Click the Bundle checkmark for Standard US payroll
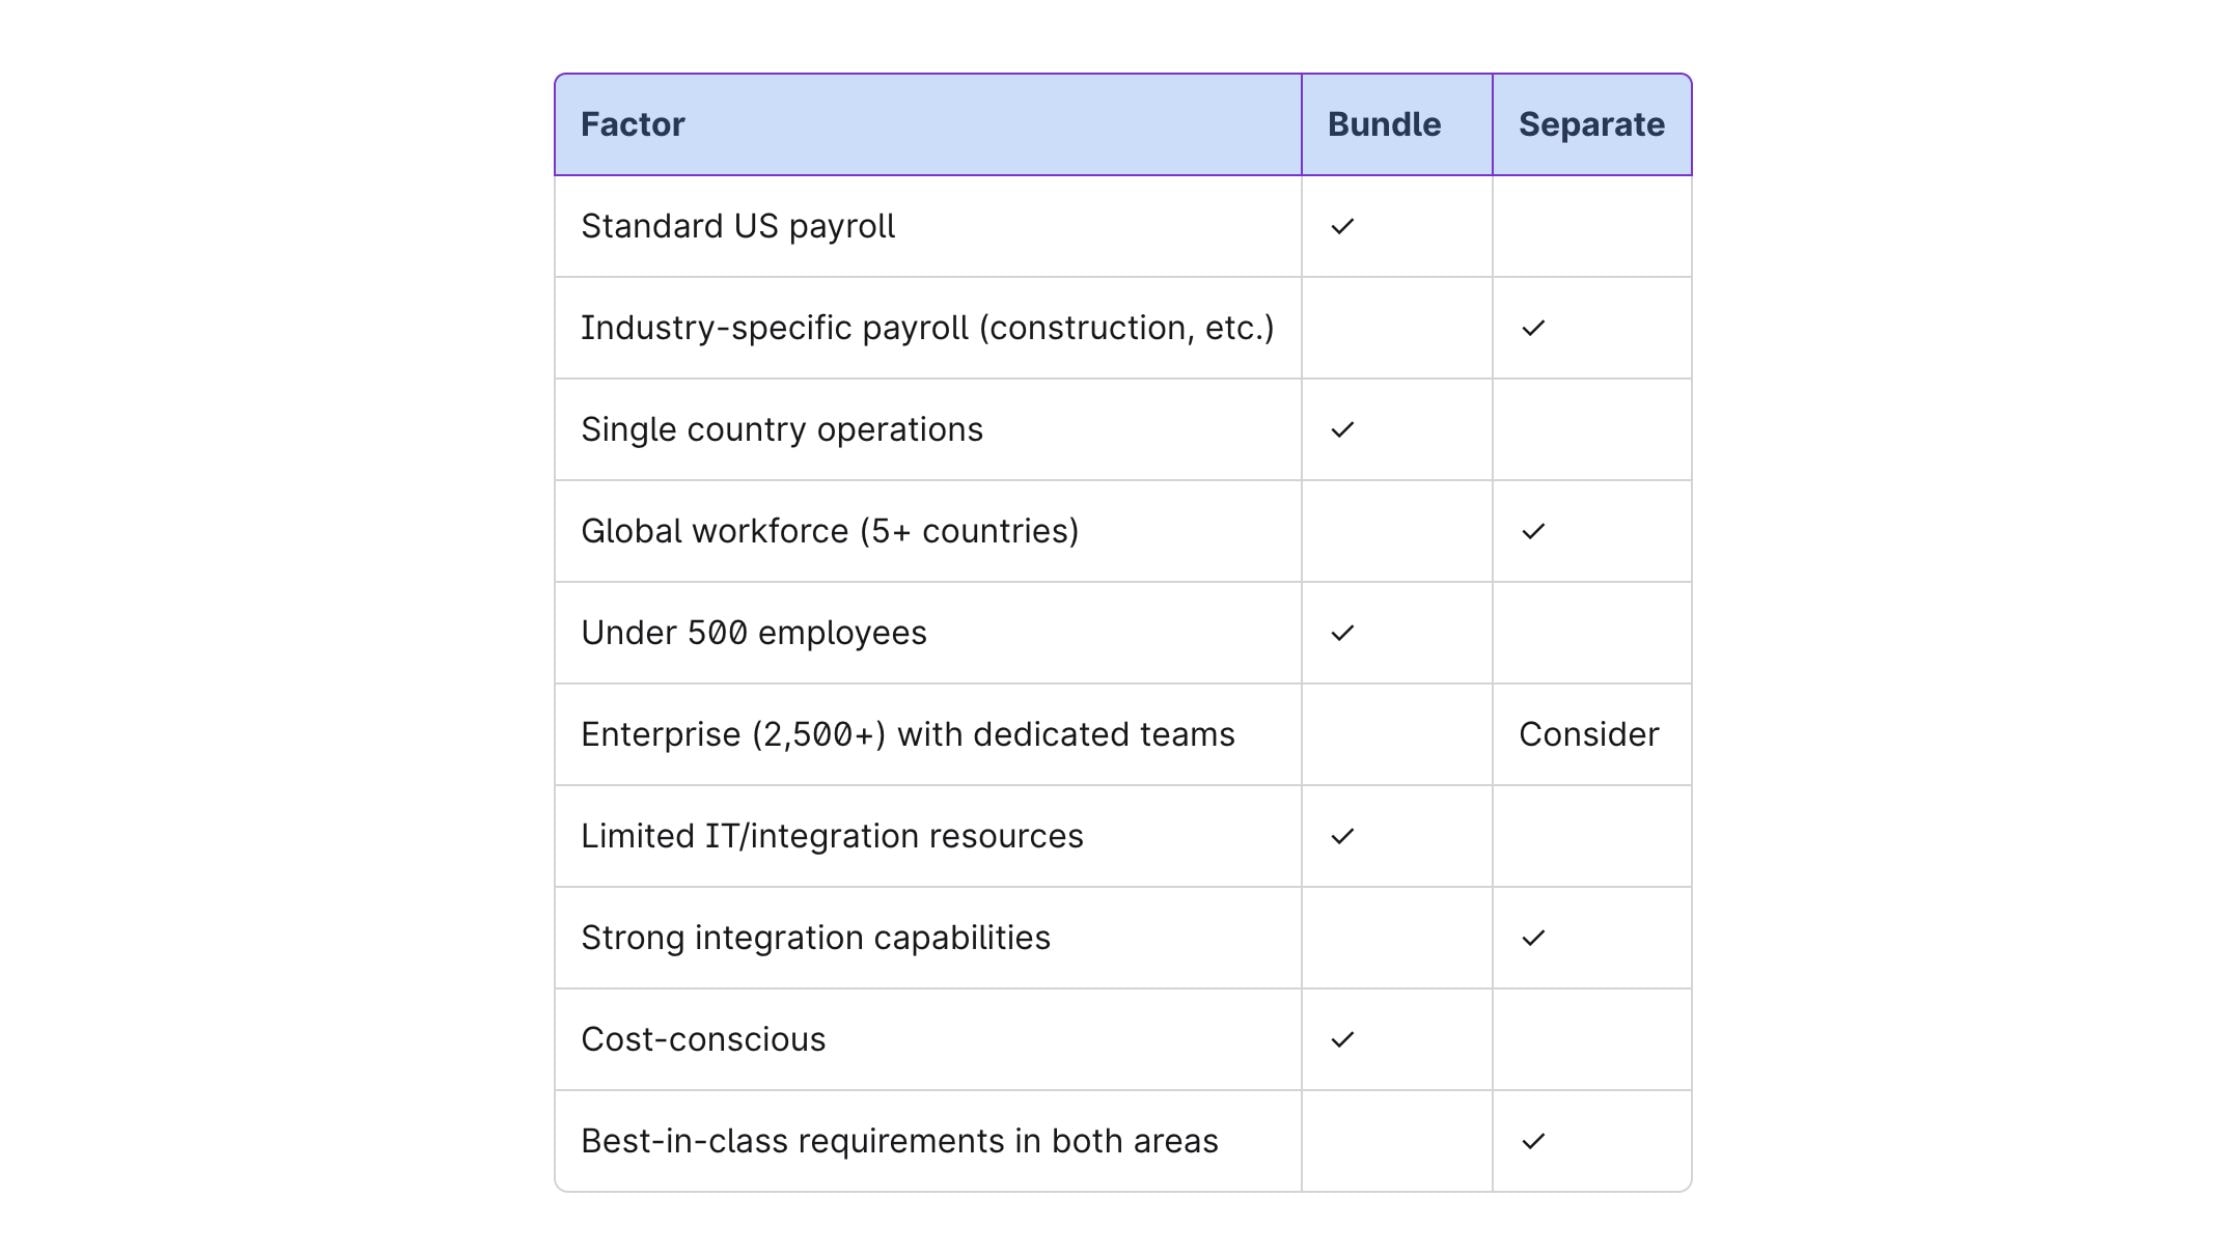The width and height of the screenshot is (2240, 1260). tap(1342, 227)
